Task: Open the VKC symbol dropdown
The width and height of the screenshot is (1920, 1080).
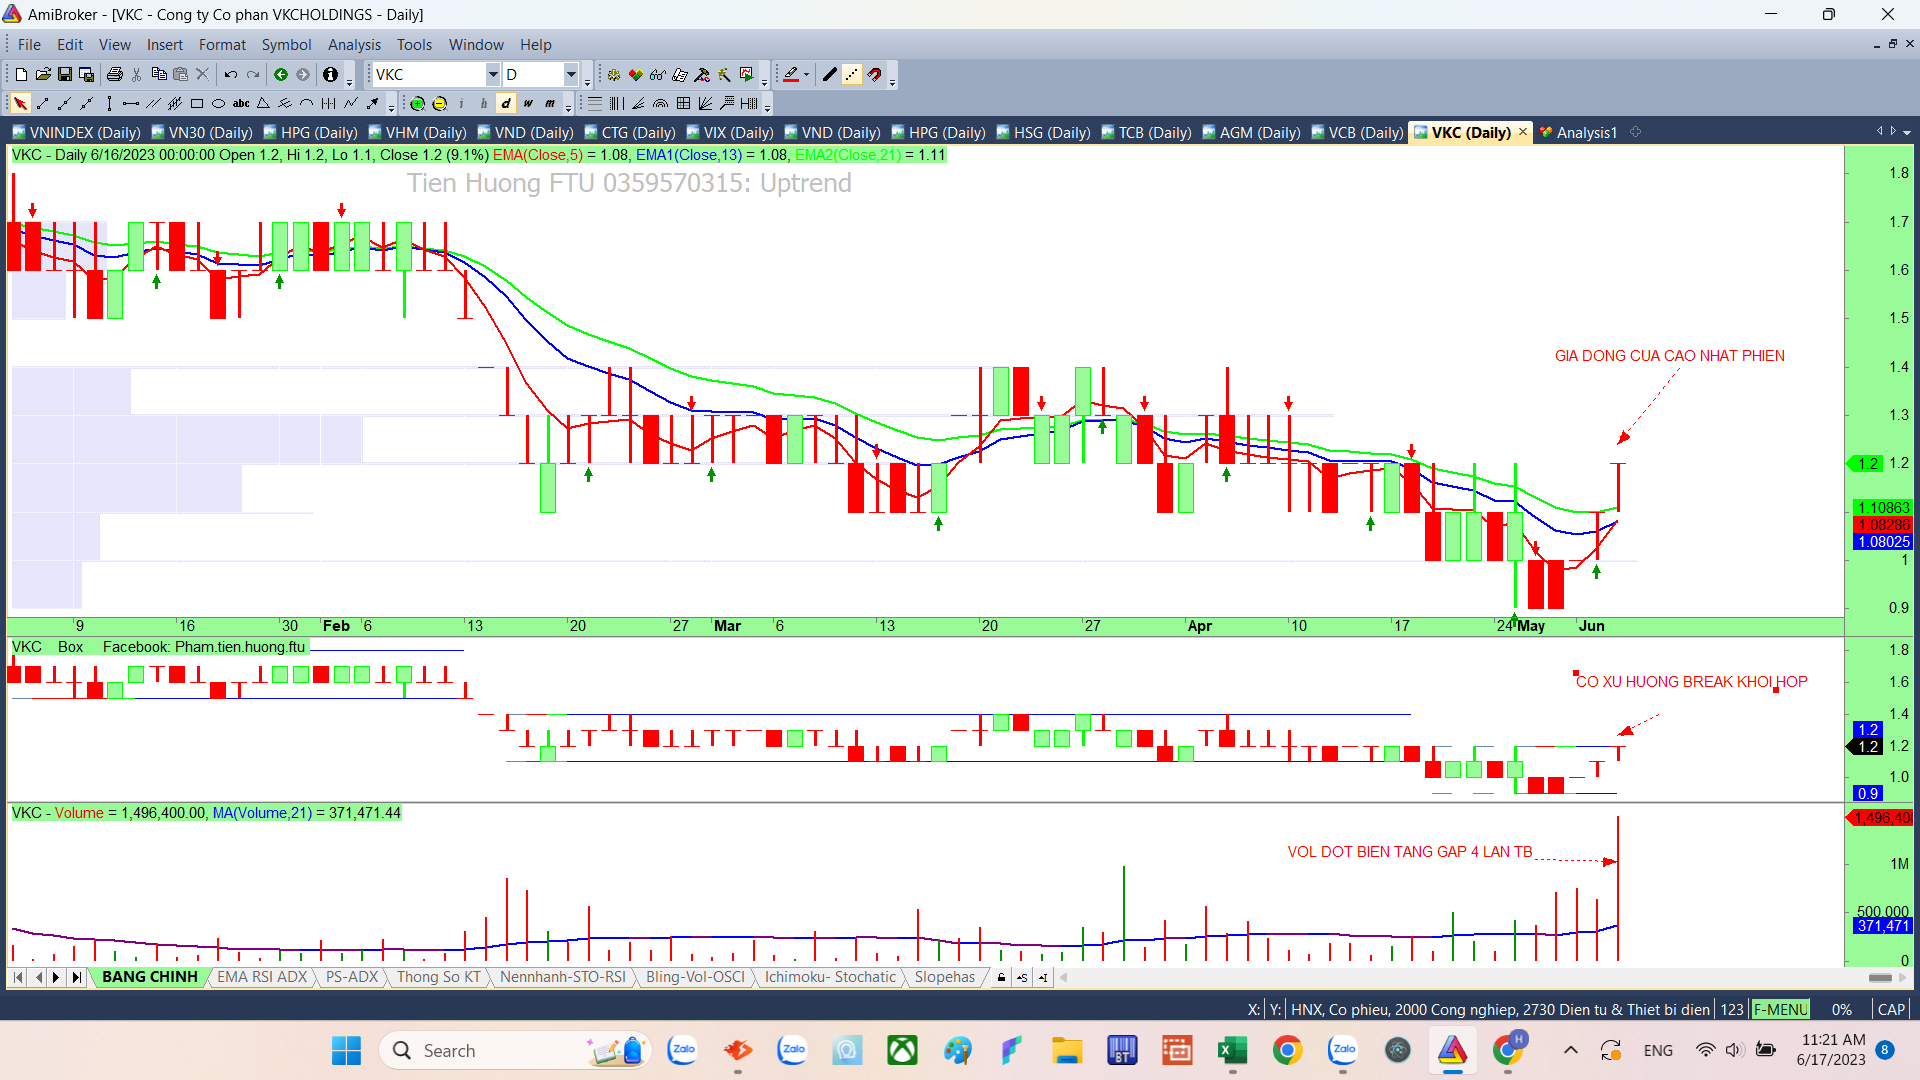Action: pos(492,75)
